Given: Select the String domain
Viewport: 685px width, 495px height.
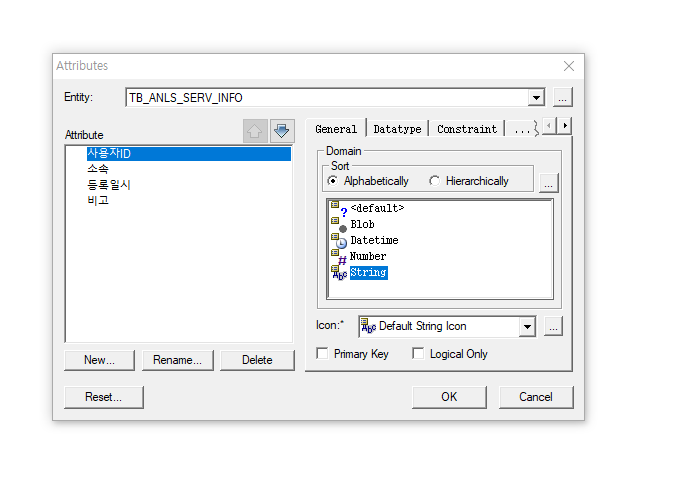Looking at the screenshot, I should click(x=368, y=273).
